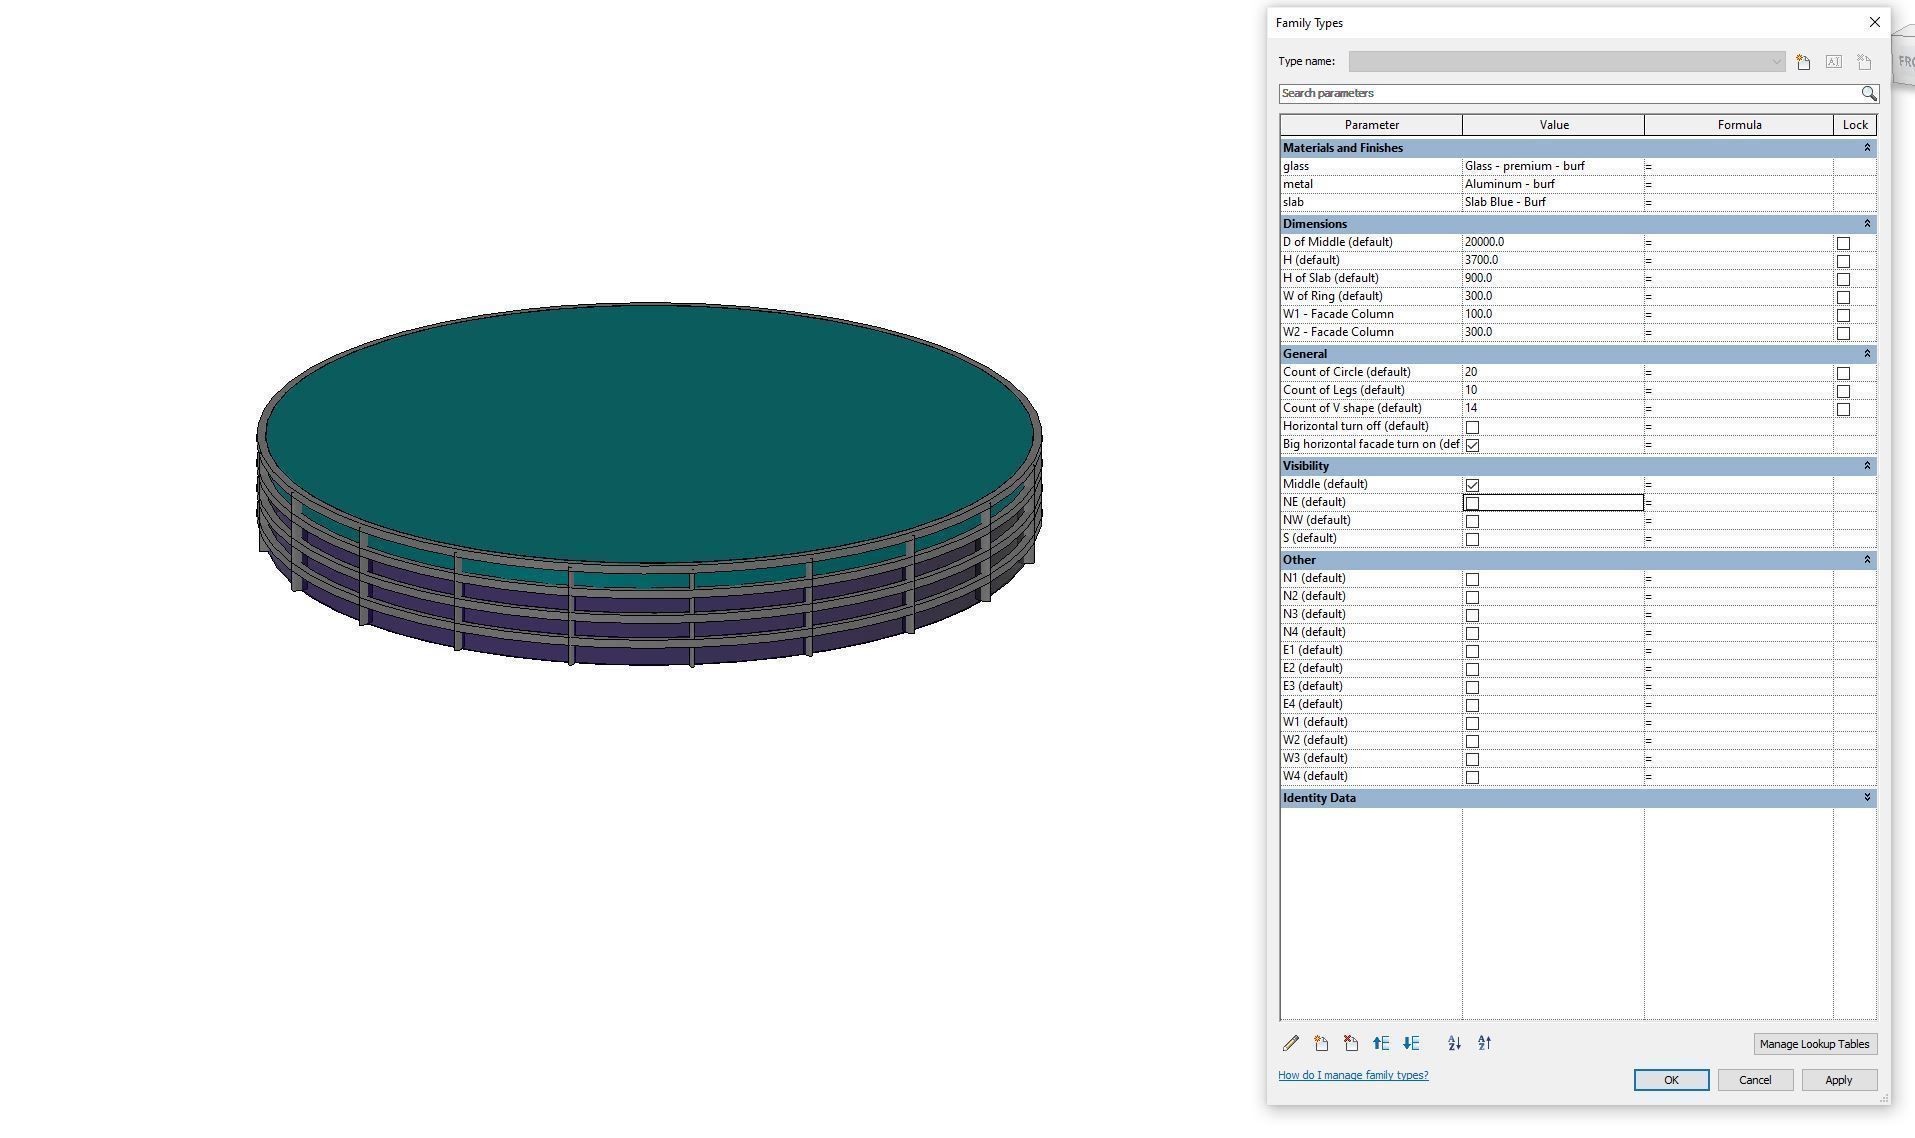Click the OK button
The width and height of the screenshot is (1915, 1138).
coord(1671,1080)
